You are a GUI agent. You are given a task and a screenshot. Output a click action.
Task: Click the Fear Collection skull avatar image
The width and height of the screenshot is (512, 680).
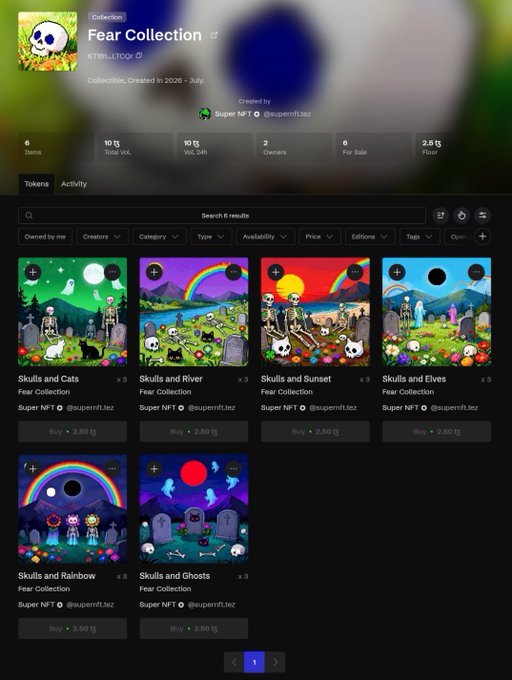48,41
